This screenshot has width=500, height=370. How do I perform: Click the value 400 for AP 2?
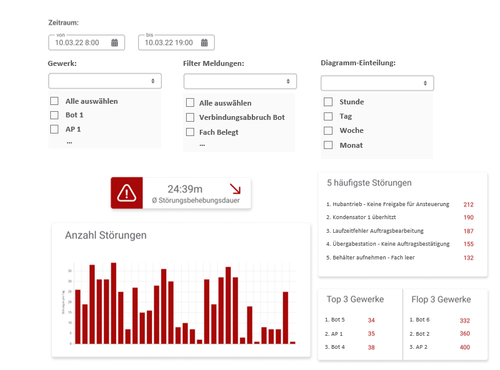point(465,347)
